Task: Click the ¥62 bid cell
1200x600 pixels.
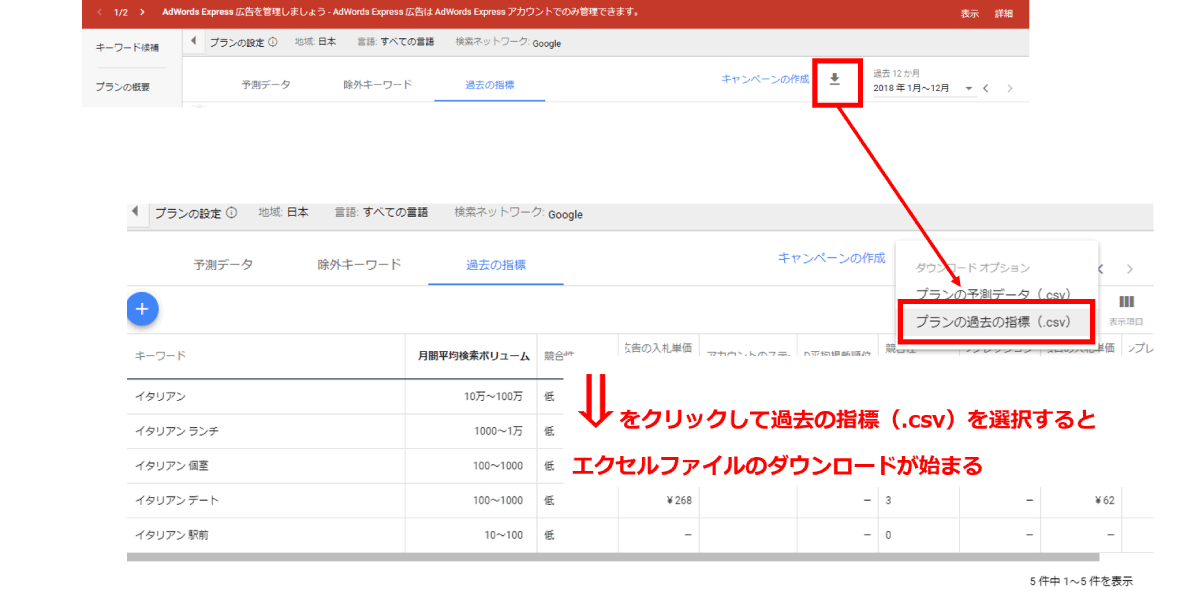Action: pos(1105,500)
